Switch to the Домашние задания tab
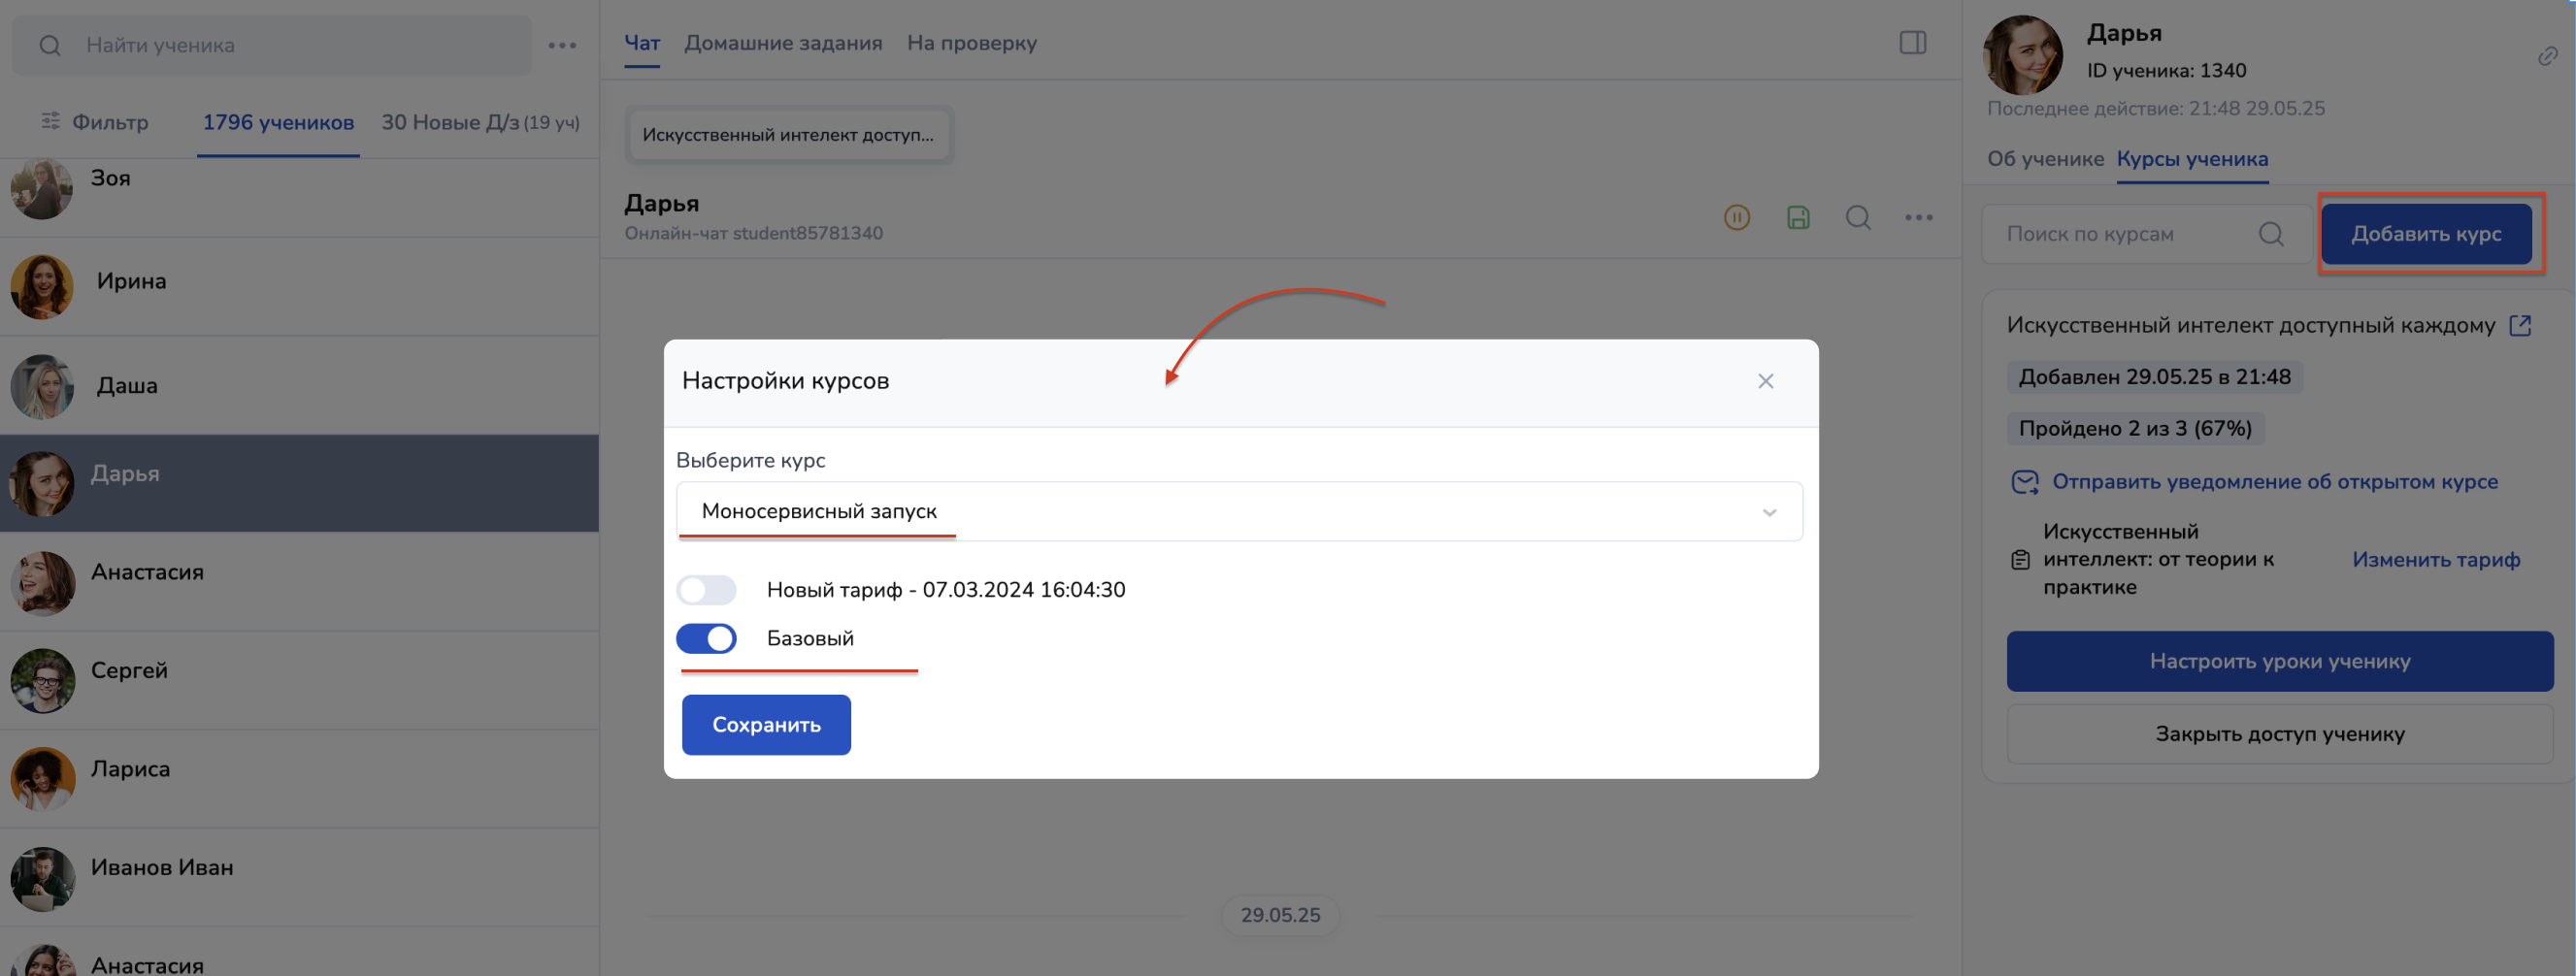This screenshot has height=976, width=2576. [782, 43]
